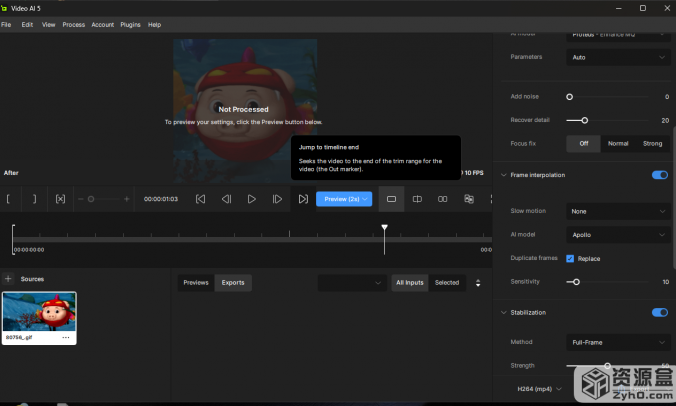Open the Apollo AI model dropdown
676x406 pixels.
(617, 235)
